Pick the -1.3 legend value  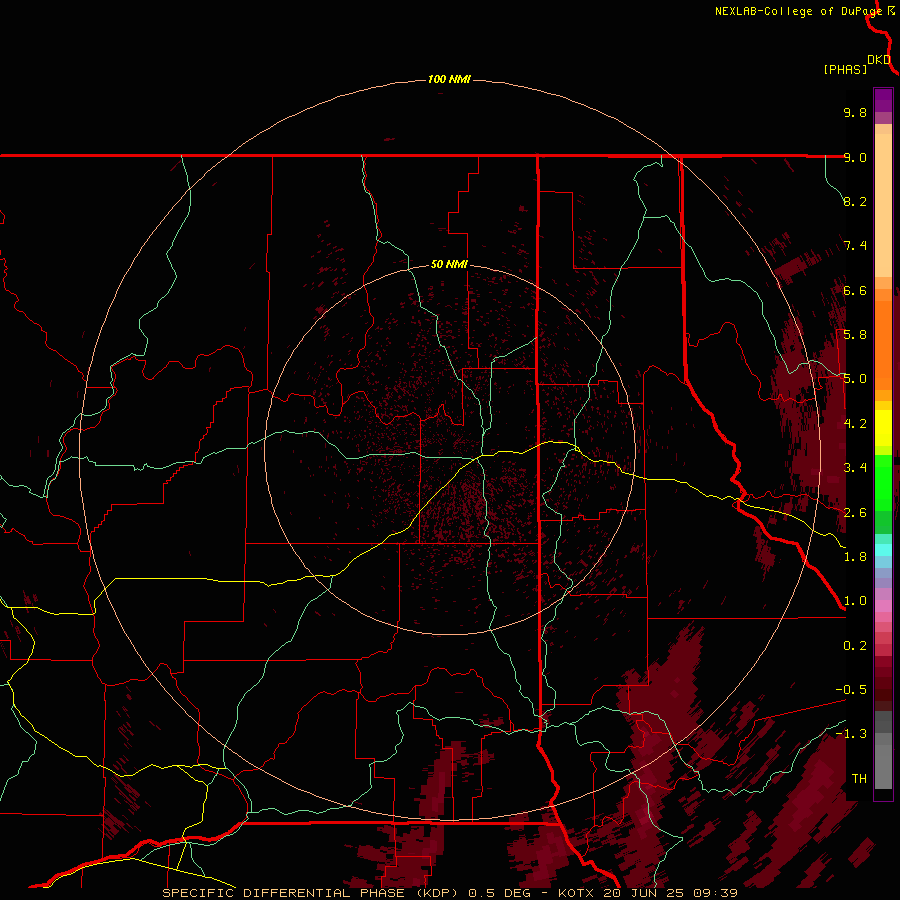[x=851, y=734]
